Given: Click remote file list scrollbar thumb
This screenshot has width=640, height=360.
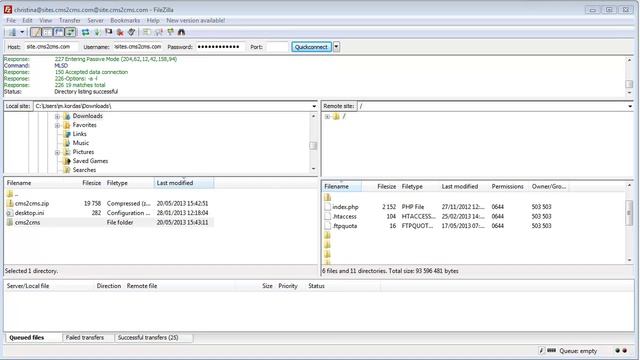Looking at the screenshot, I should coord(629,212).
